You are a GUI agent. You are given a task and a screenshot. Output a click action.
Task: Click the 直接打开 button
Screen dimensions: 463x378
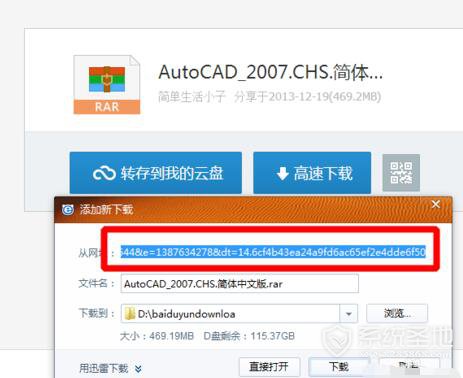270,367
